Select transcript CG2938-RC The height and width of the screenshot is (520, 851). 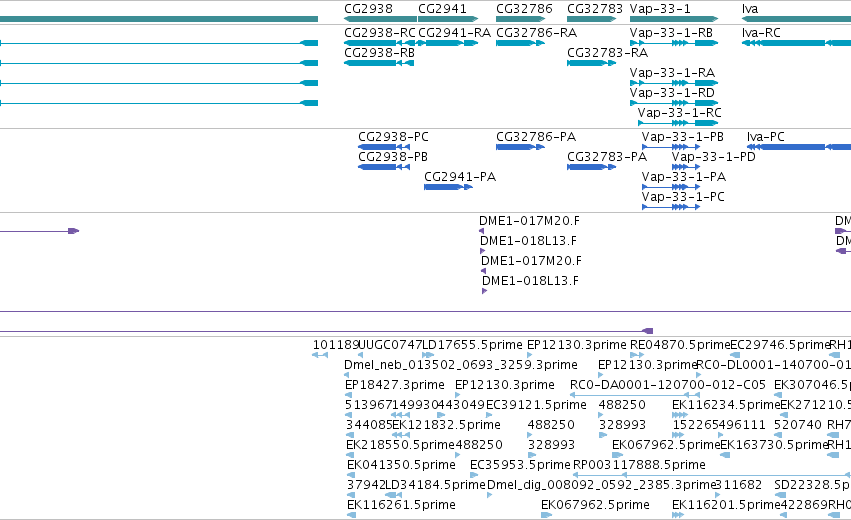point(380,43)
